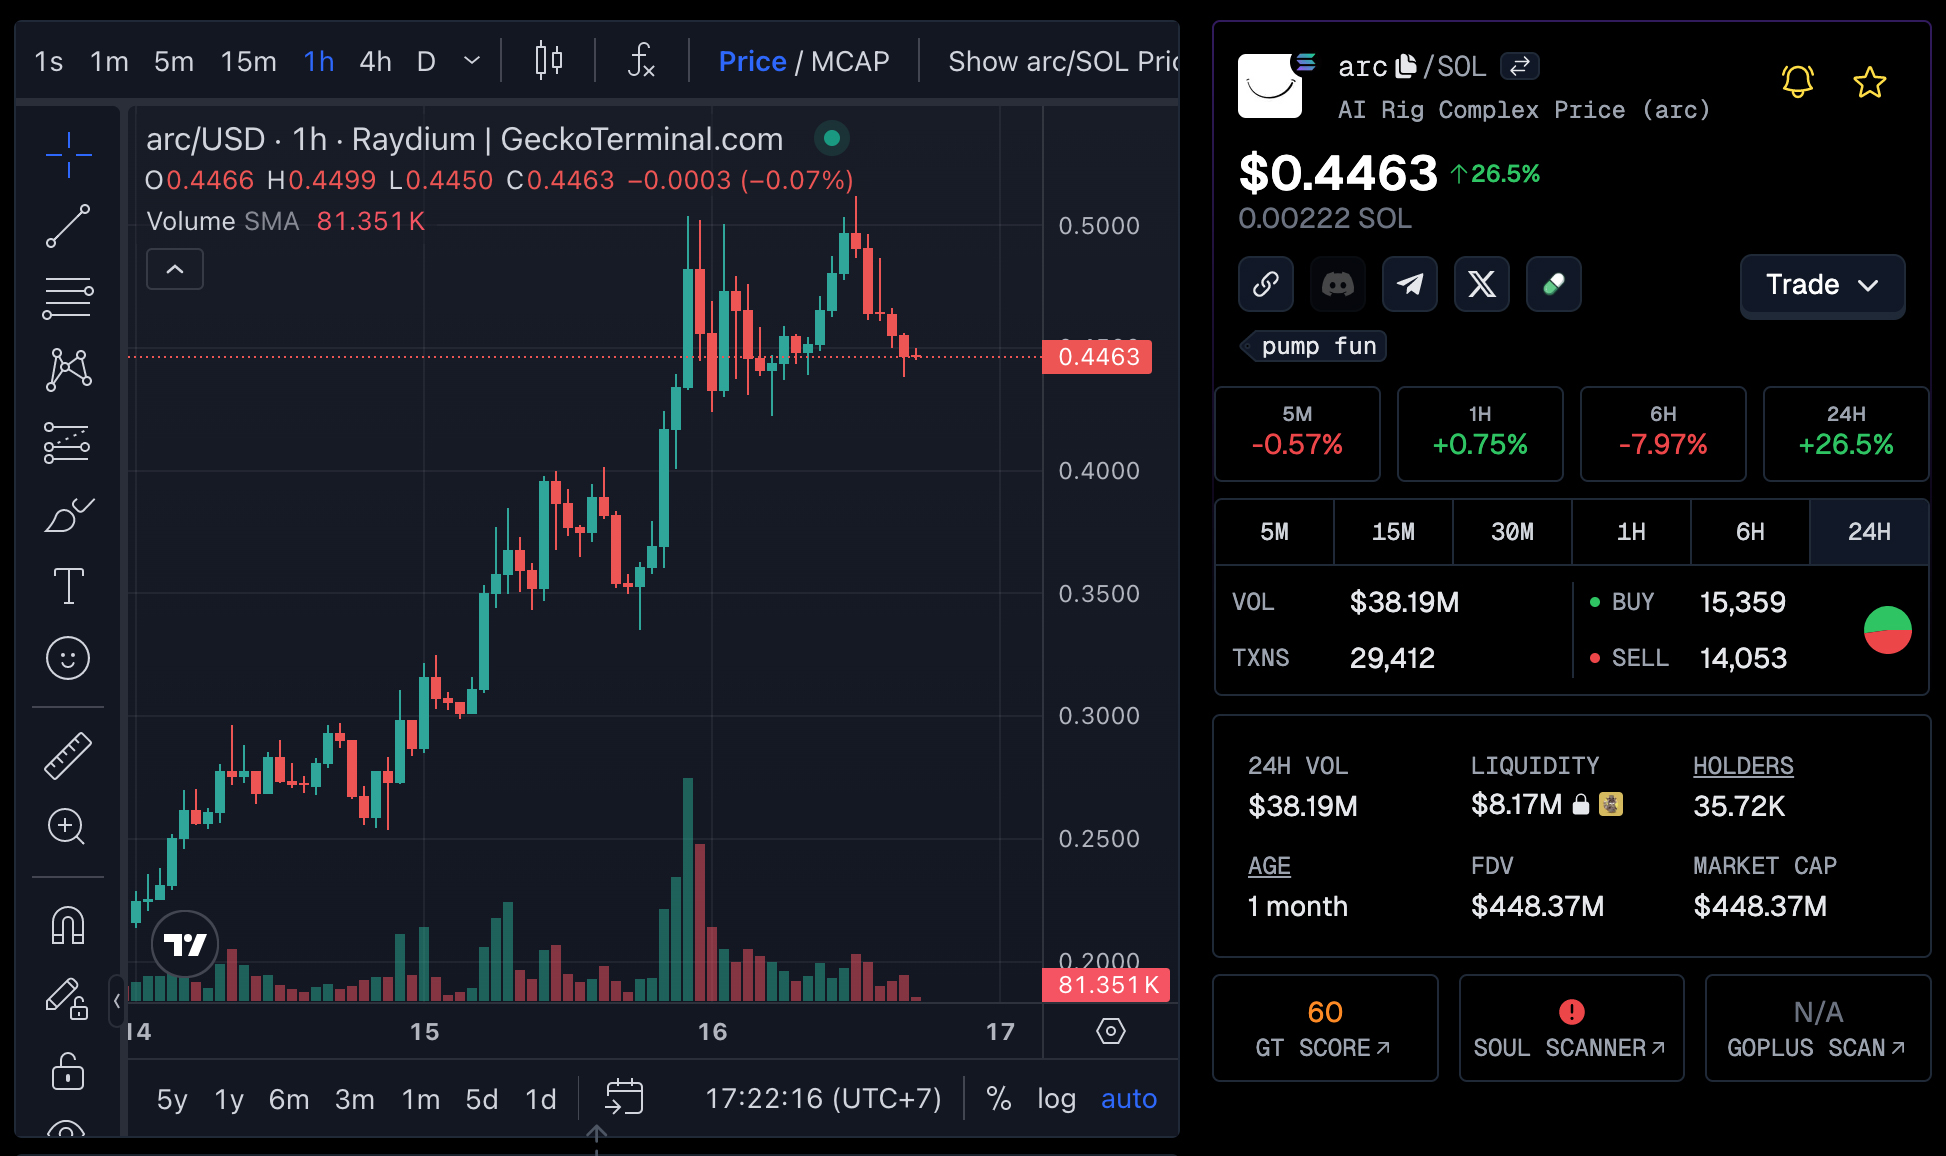
Task: Set chart range to 1y
Action: tap(229, 1099)
